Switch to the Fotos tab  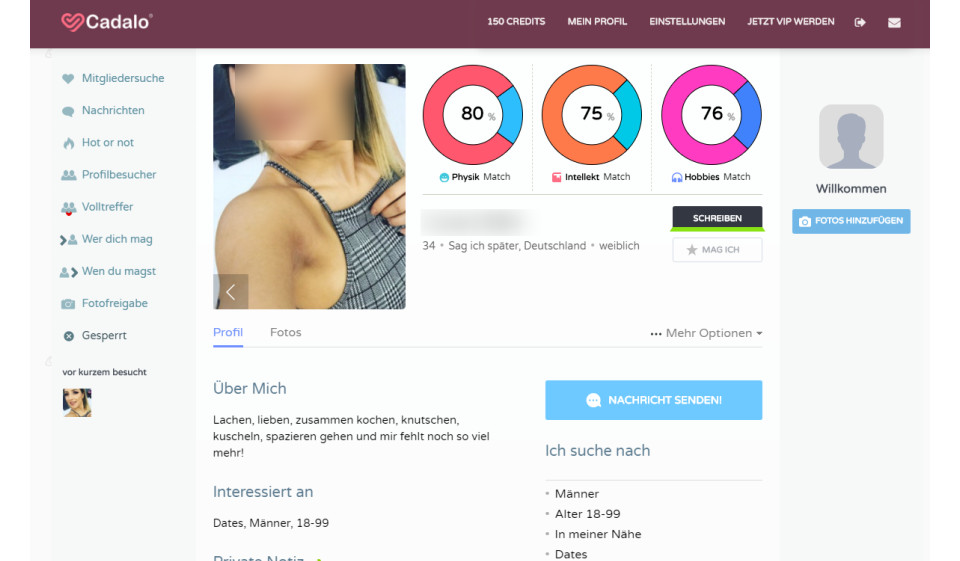click(285, 333)
